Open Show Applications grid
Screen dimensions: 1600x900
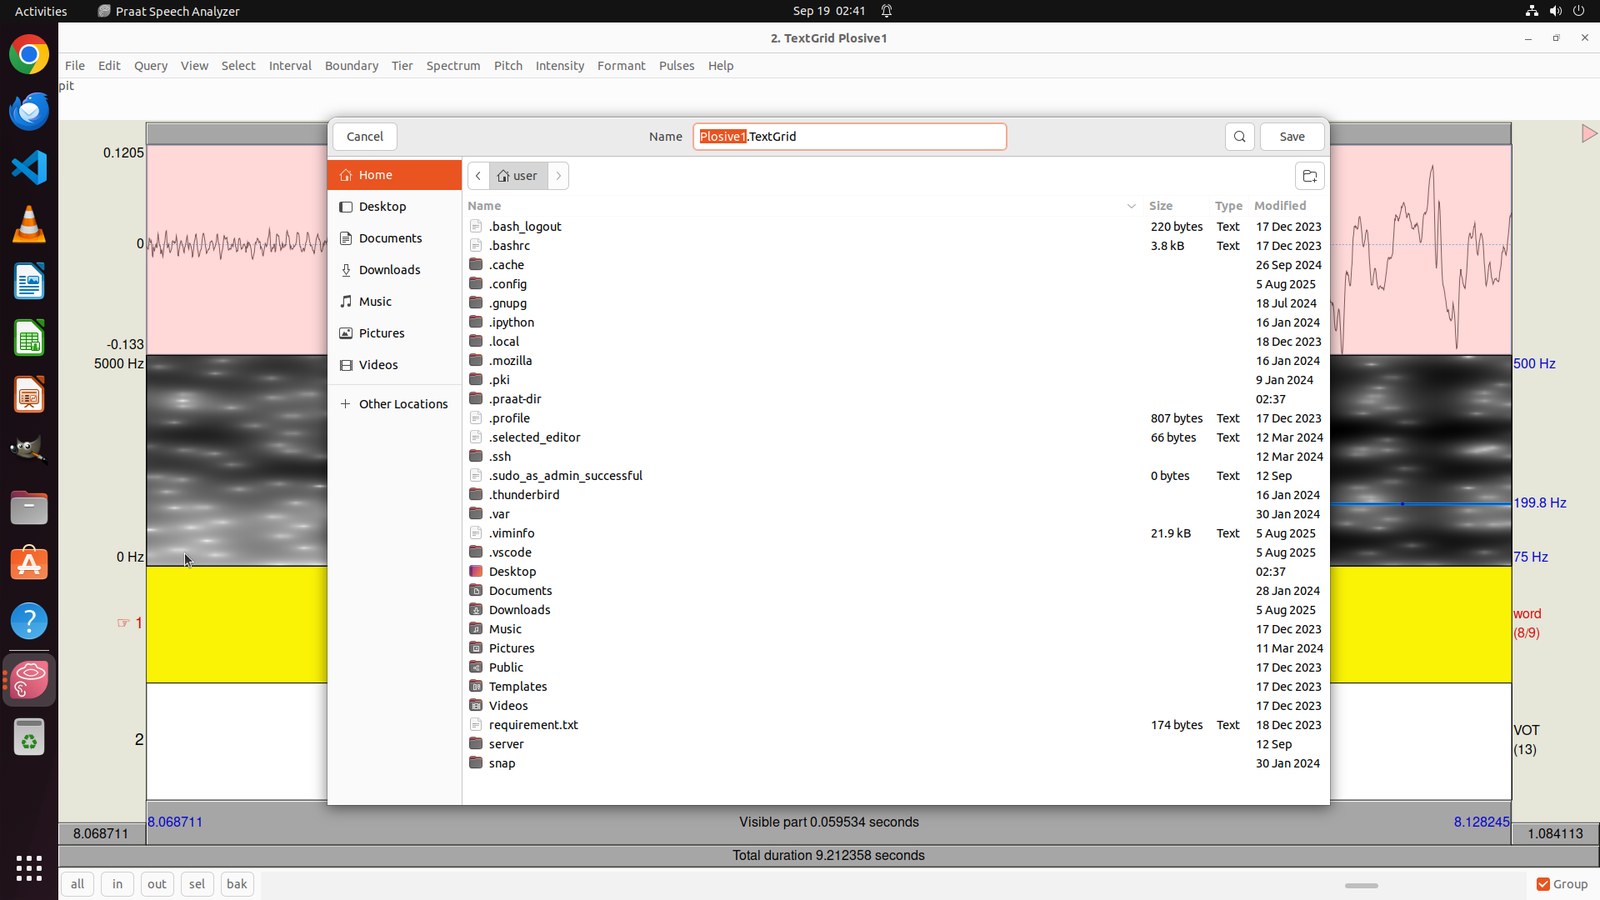pyautogui.click(x=29, y=868)
